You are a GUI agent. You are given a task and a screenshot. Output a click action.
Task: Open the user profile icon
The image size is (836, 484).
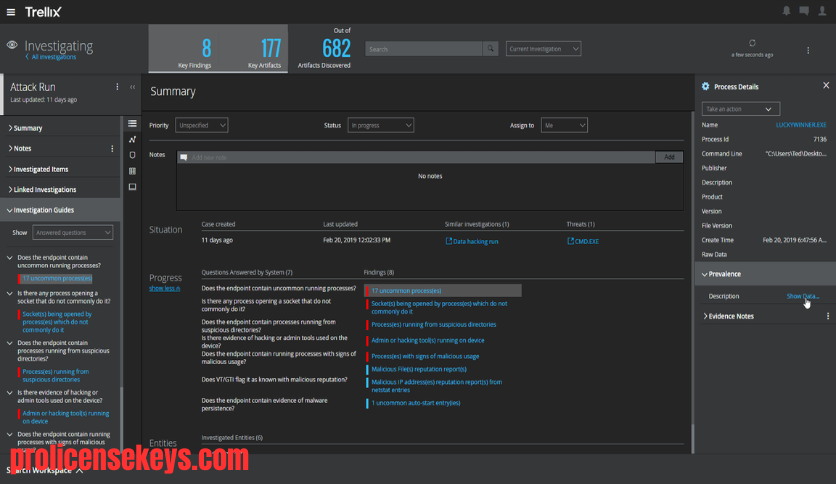822,11
